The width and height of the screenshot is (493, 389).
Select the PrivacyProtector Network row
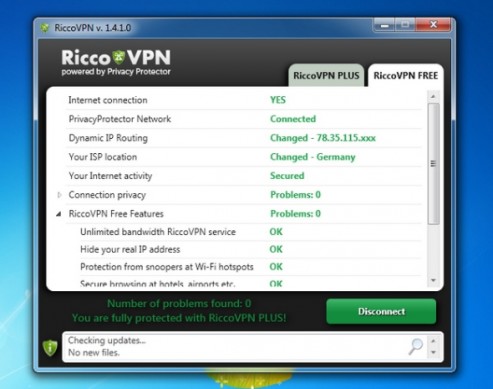tap(244, 119)
